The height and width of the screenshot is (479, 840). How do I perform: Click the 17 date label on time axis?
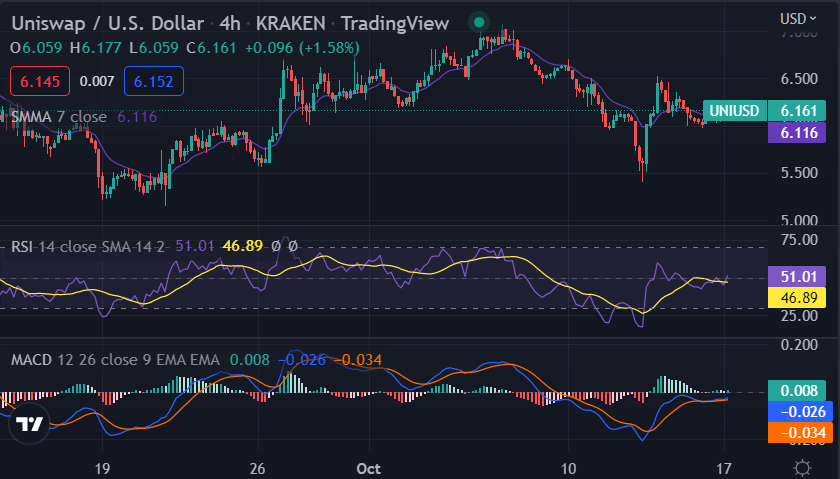click(x=724, y=468)
